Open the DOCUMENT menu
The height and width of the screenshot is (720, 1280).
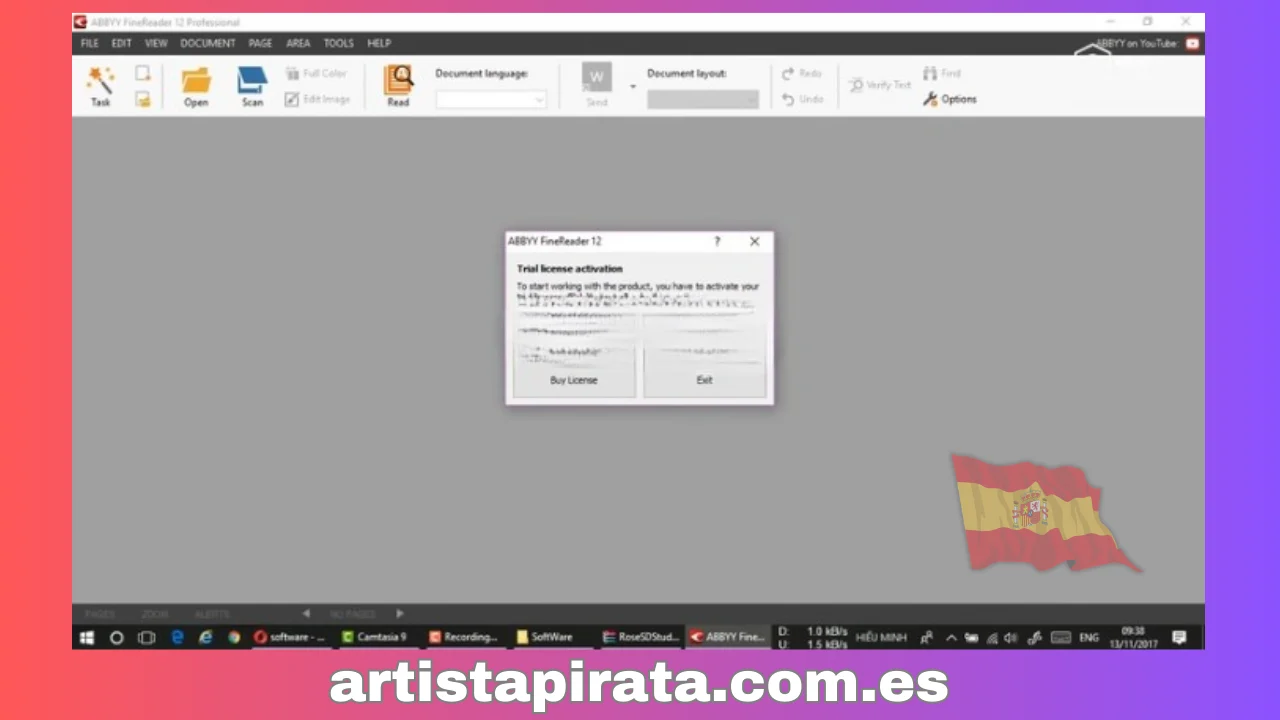coord(208,43)
